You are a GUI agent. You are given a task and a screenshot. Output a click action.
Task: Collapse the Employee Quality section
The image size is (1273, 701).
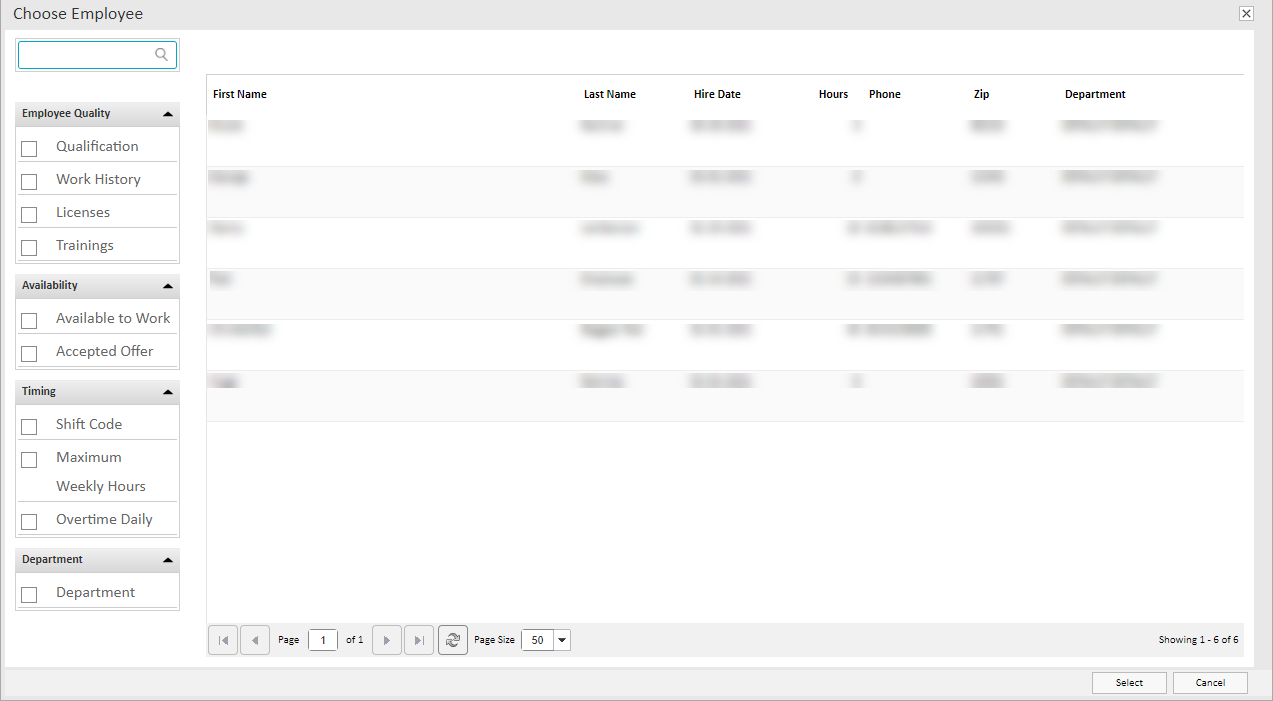tap(168, 114)
